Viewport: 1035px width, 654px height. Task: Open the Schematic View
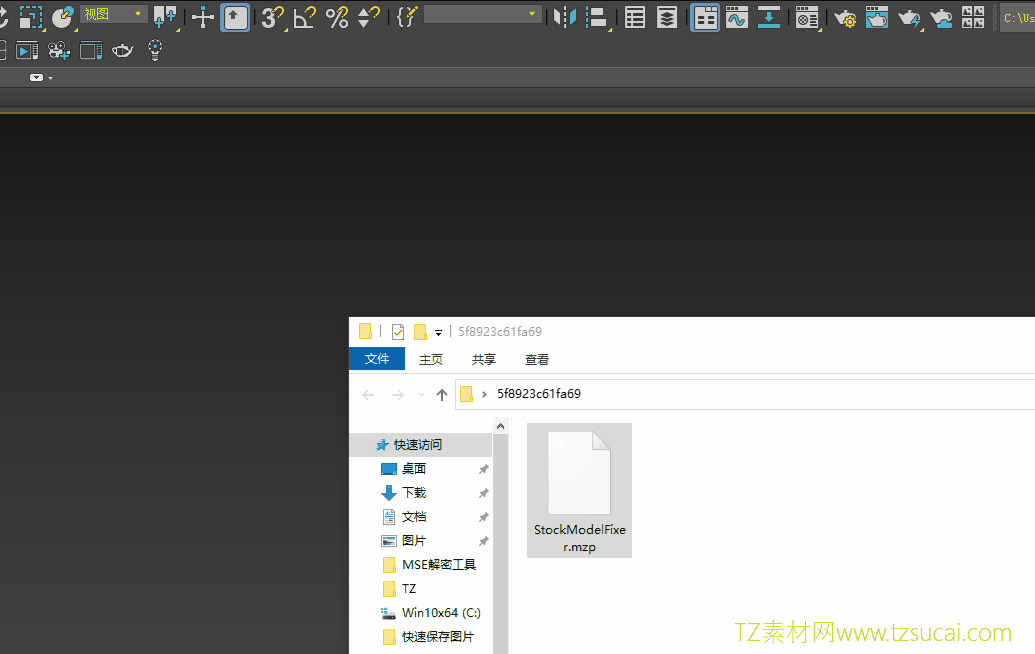click(x=769, y=17)
